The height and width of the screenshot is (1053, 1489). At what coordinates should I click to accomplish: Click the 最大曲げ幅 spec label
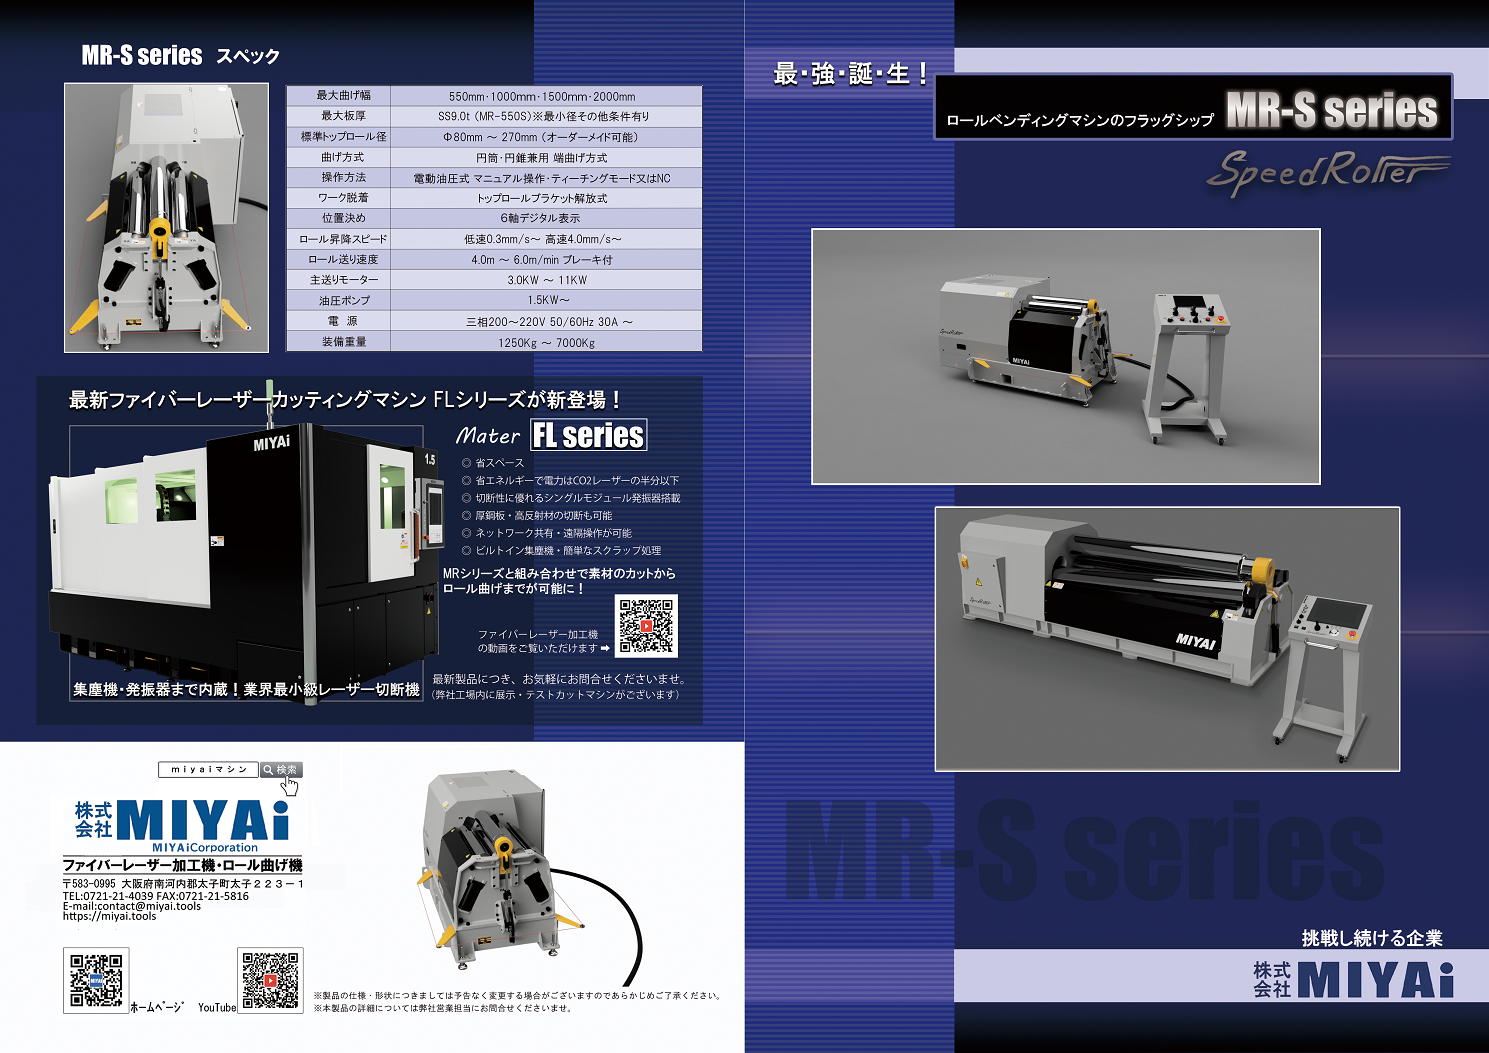(343, 96)
